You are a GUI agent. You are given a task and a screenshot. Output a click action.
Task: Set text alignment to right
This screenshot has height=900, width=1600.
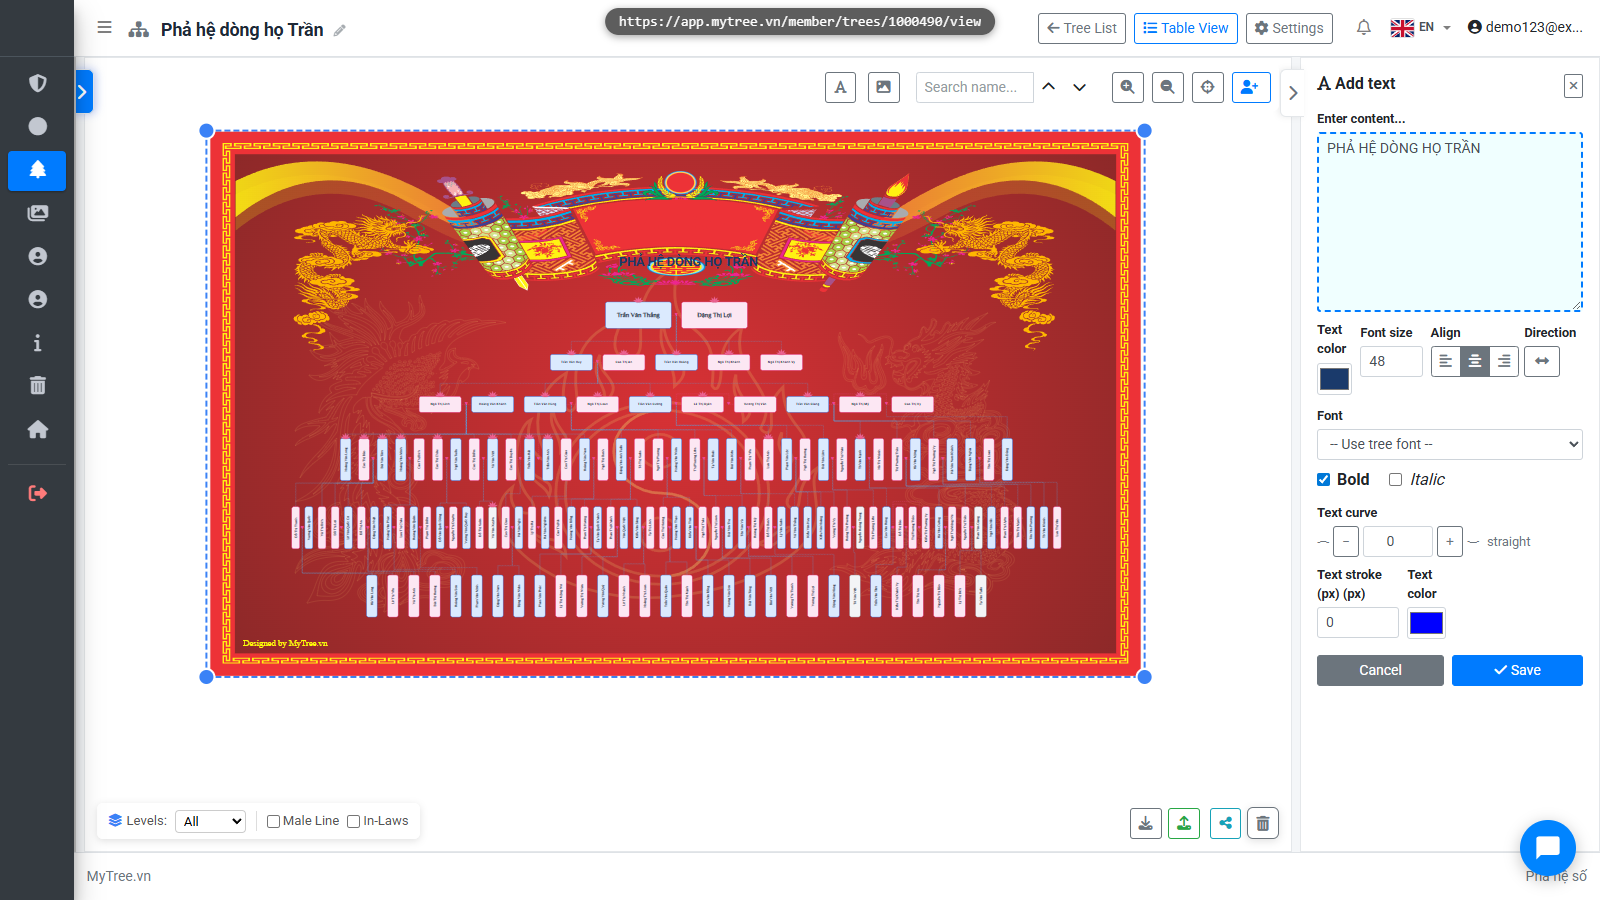[x=1504, y=361]
